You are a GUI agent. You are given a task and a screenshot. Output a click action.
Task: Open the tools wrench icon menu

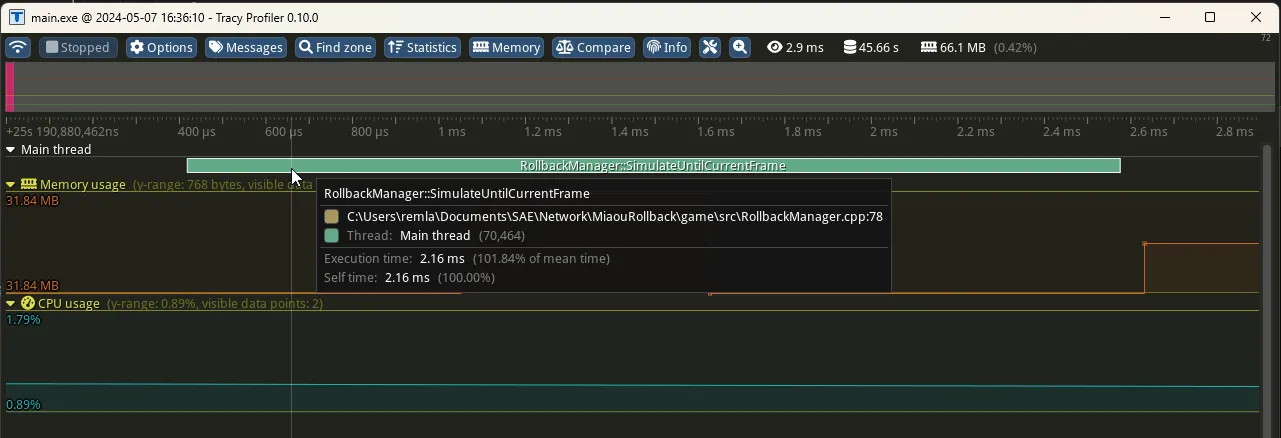[x=710, y=48]
